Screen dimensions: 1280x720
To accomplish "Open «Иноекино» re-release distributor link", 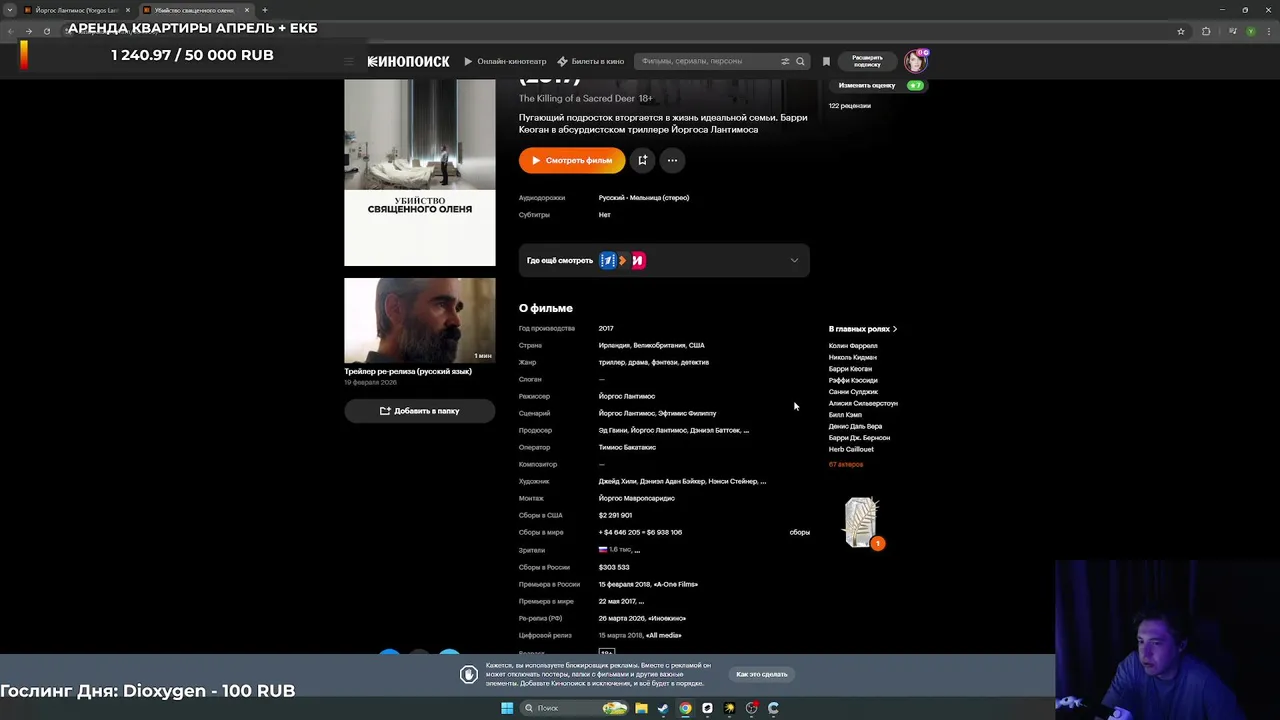I will [x=667, y=618].
